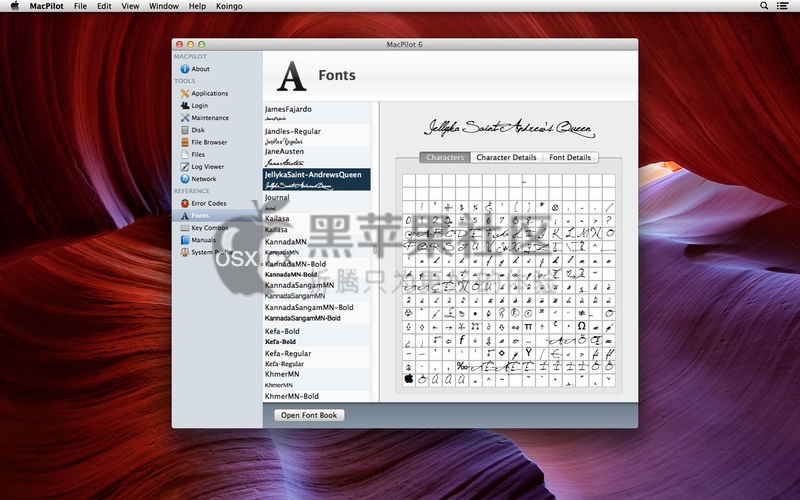Select the Omega glyph in character grid
Viewport: 800px width, 500px height.
click(x=582, y=326)
